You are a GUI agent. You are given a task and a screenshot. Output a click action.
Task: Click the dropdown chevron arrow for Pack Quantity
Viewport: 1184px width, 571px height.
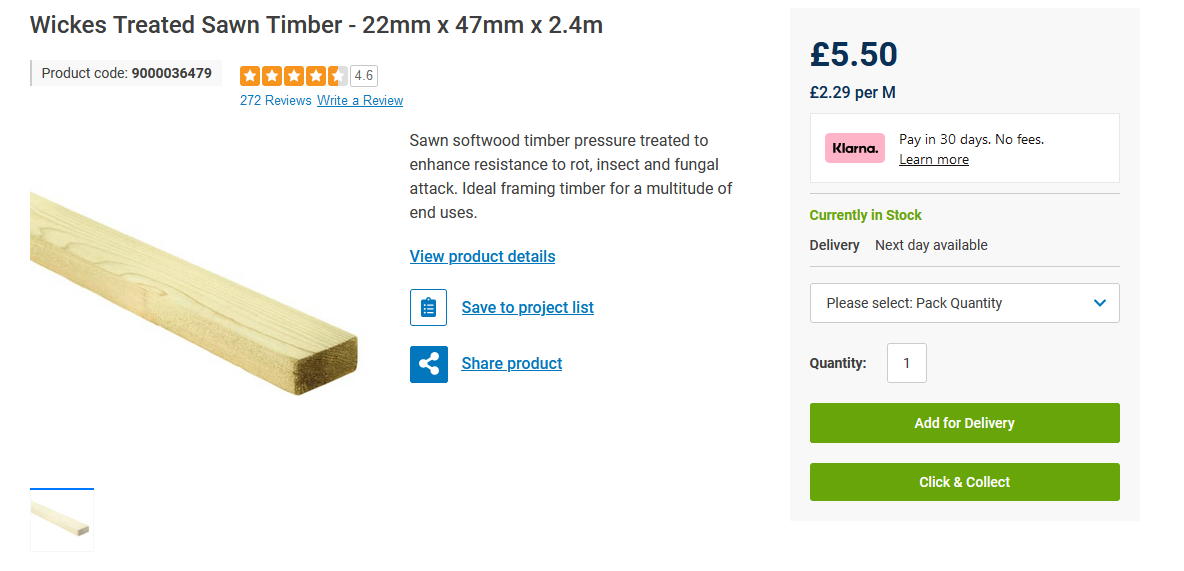coord(1100,303)
